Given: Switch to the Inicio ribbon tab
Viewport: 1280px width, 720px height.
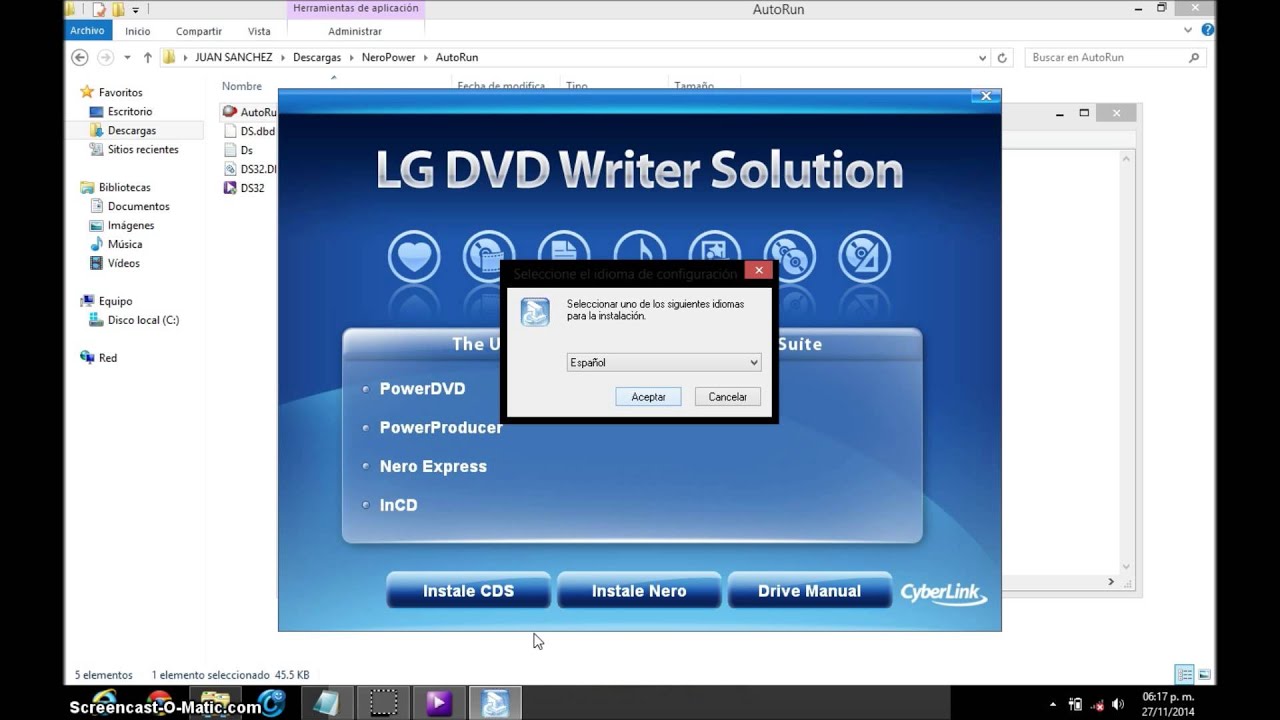Looking at the screenshot, I should 138,31.
